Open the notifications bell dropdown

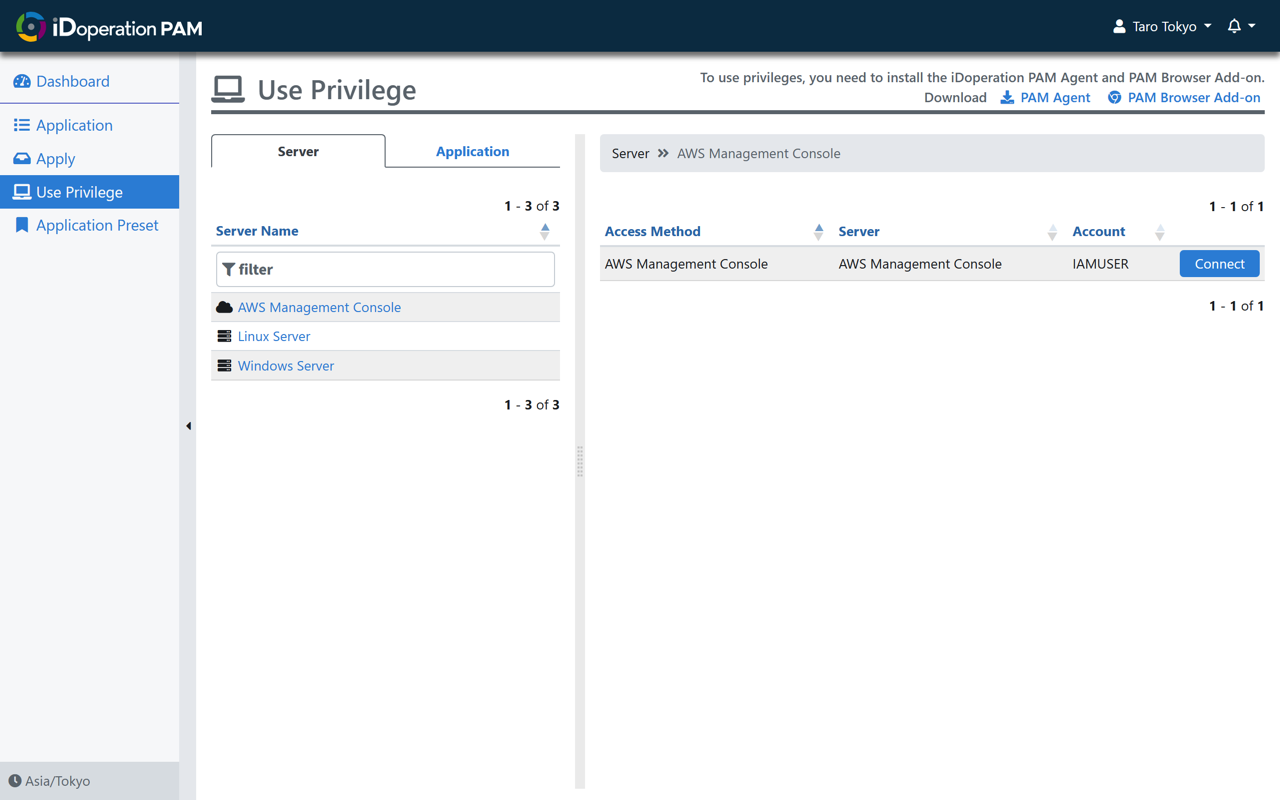point(1241,26)
